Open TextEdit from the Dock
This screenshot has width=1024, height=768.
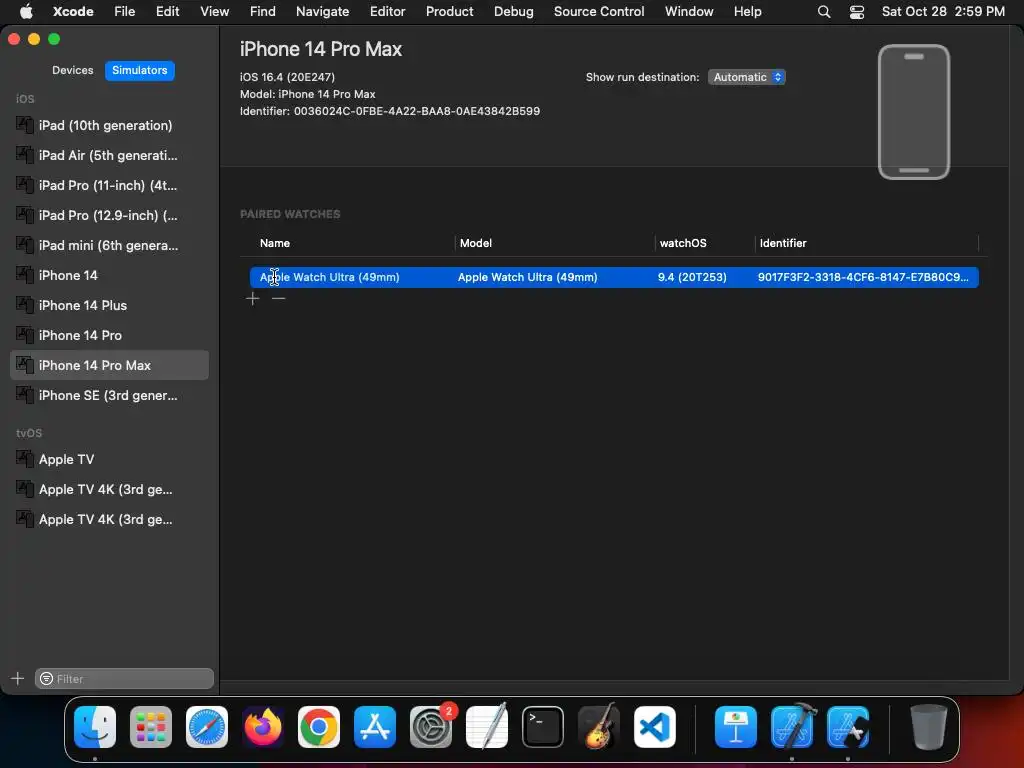tap(487, 727)
